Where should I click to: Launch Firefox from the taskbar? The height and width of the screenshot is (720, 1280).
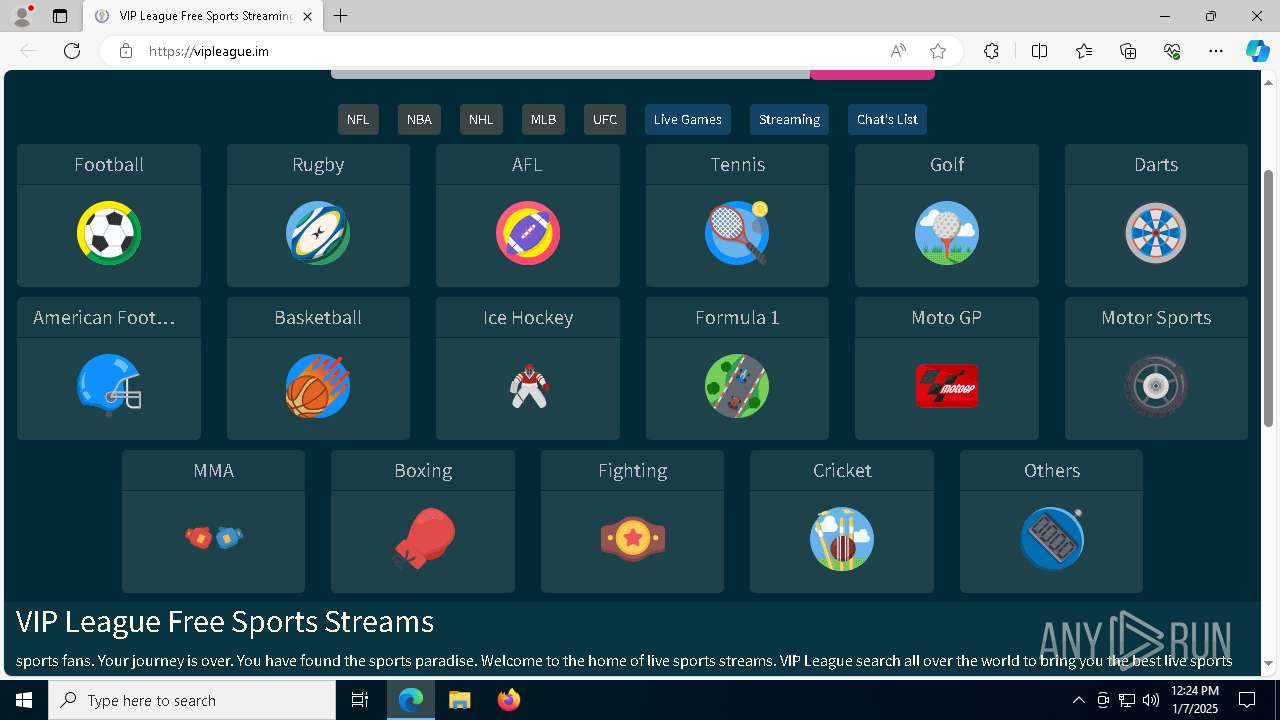click(509, 700)
